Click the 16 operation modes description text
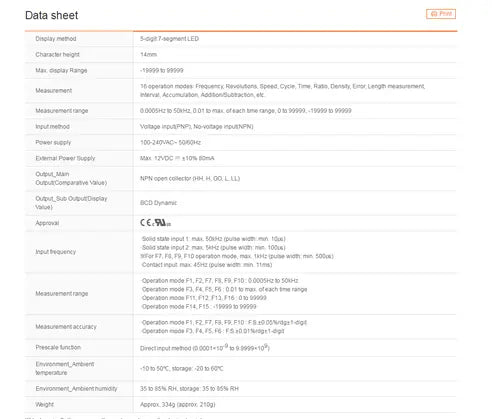 [282, 91]
